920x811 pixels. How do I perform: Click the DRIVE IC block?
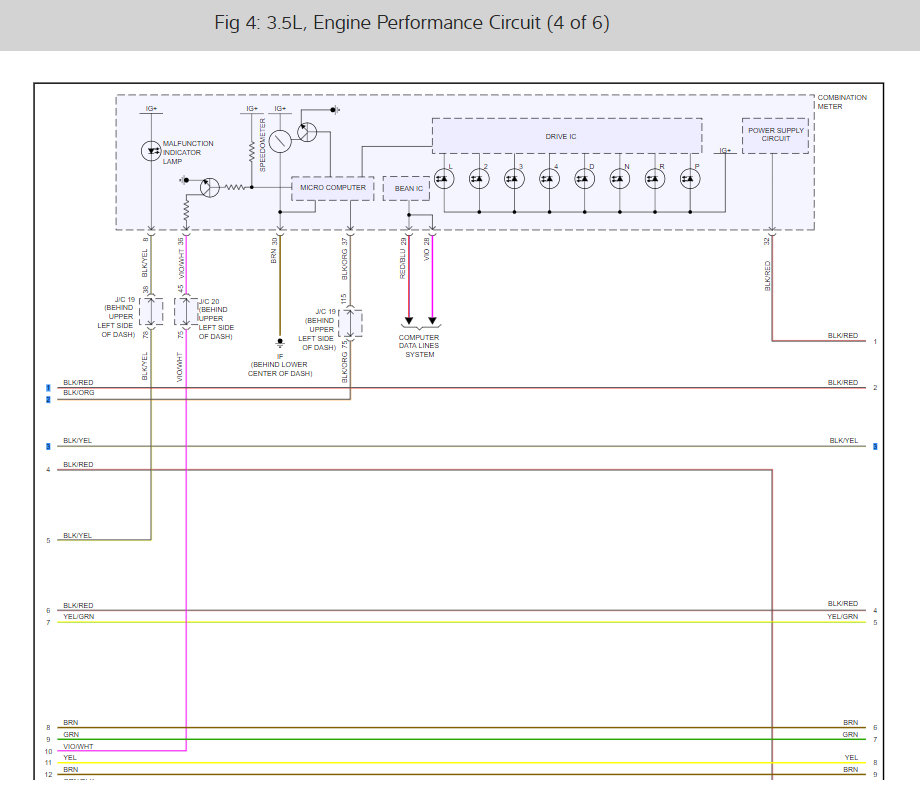coord(567,136)
